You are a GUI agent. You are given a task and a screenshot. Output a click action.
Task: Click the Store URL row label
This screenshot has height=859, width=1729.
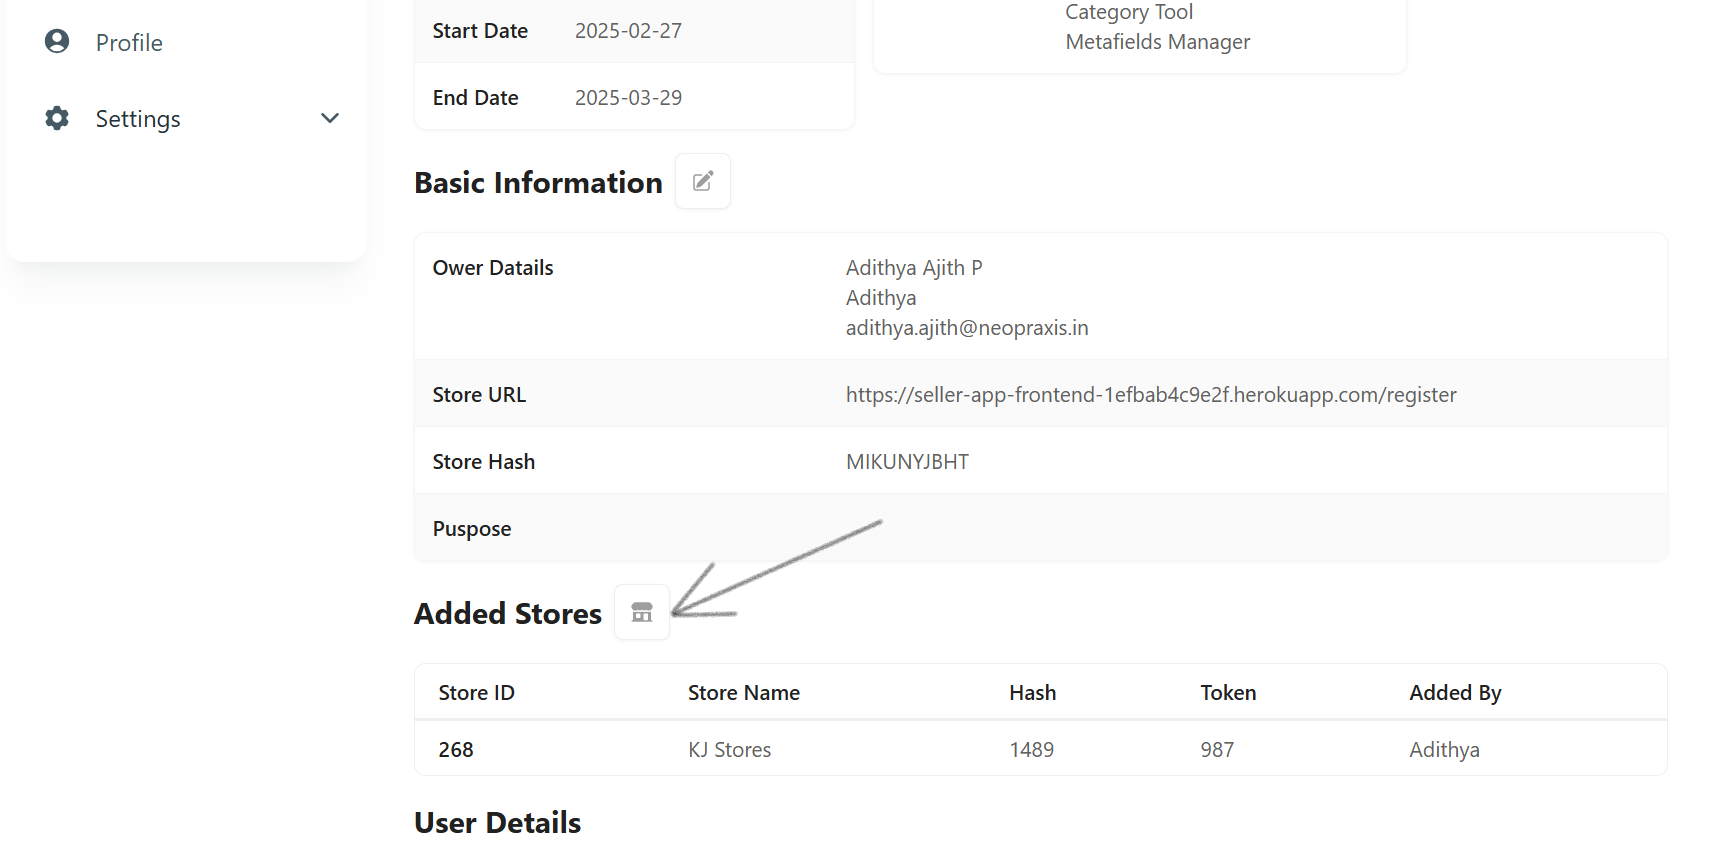(x=479, y=395)
